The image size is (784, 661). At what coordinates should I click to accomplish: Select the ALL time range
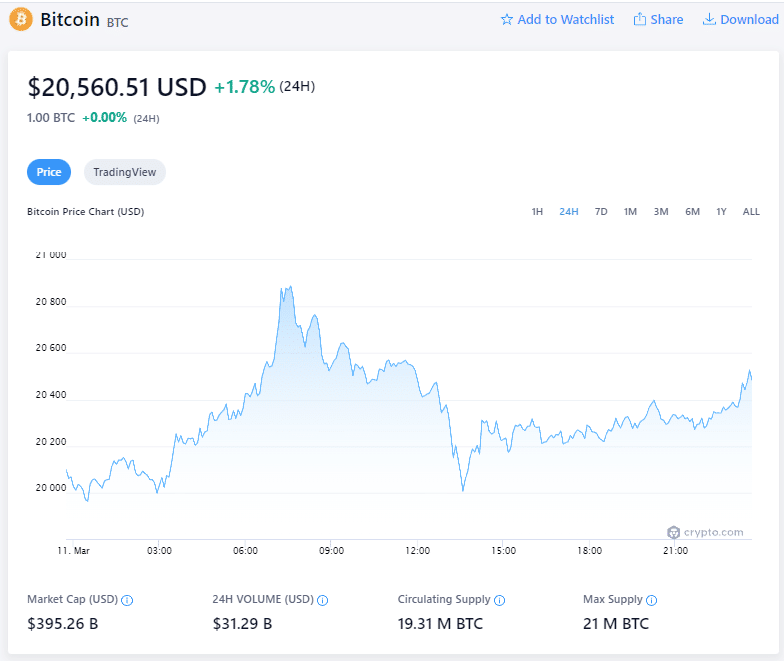[x=751, y=212]
